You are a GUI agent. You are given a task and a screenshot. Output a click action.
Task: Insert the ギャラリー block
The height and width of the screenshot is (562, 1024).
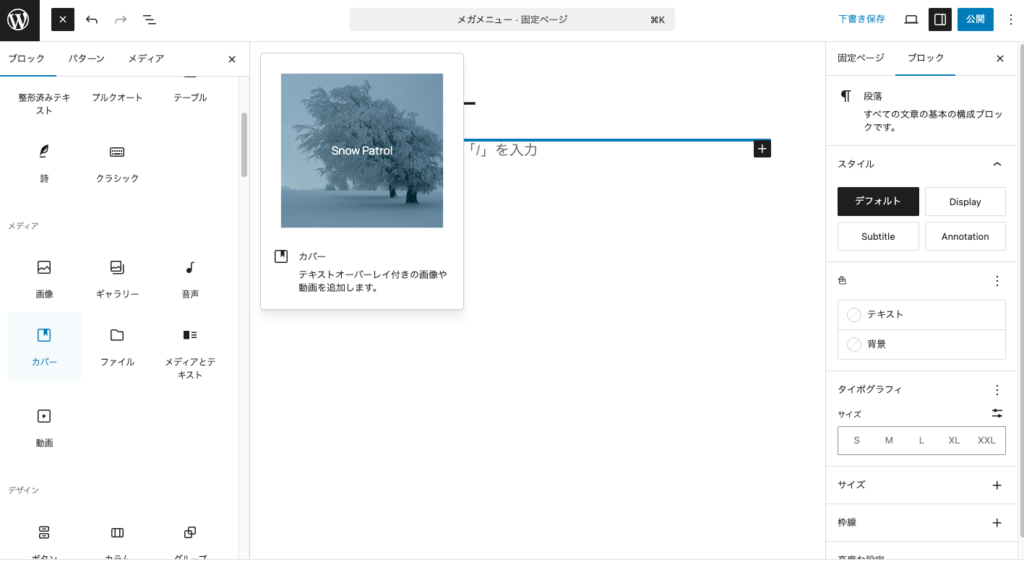click(x=117, y=279)
